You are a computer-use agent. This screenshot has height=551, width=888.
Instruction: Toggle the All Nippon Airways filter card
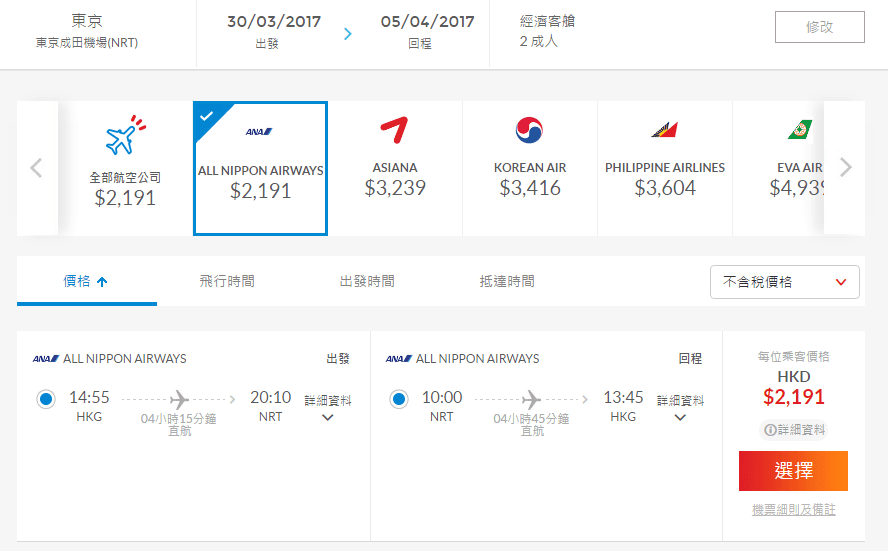point(260,168)
